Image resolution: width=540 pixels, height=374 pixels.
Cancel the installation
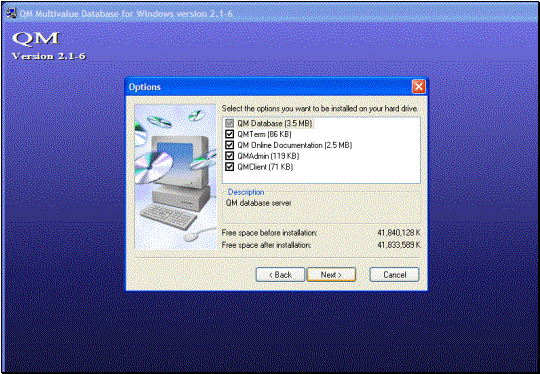point(394,275)
